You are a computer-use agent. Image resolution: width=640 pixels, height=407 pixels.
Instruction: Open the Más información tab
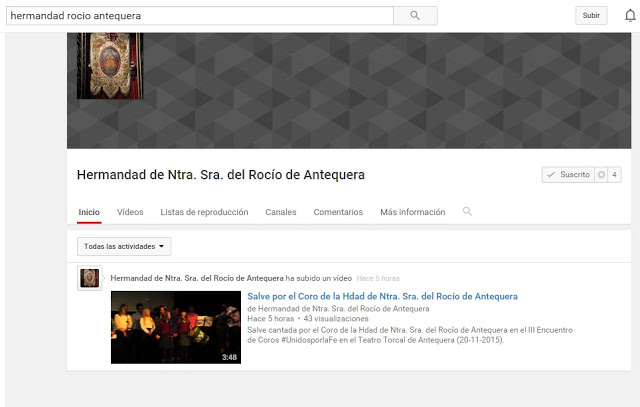pyautogui.click(x=412, y=212)
